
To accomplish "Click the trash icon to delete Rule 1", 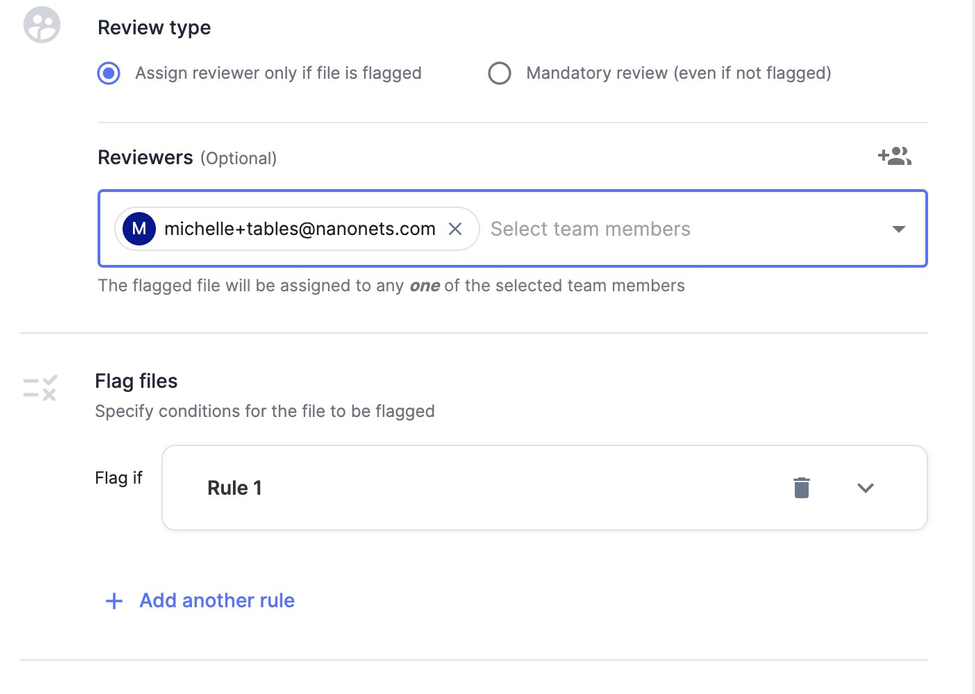I will 801,488.
